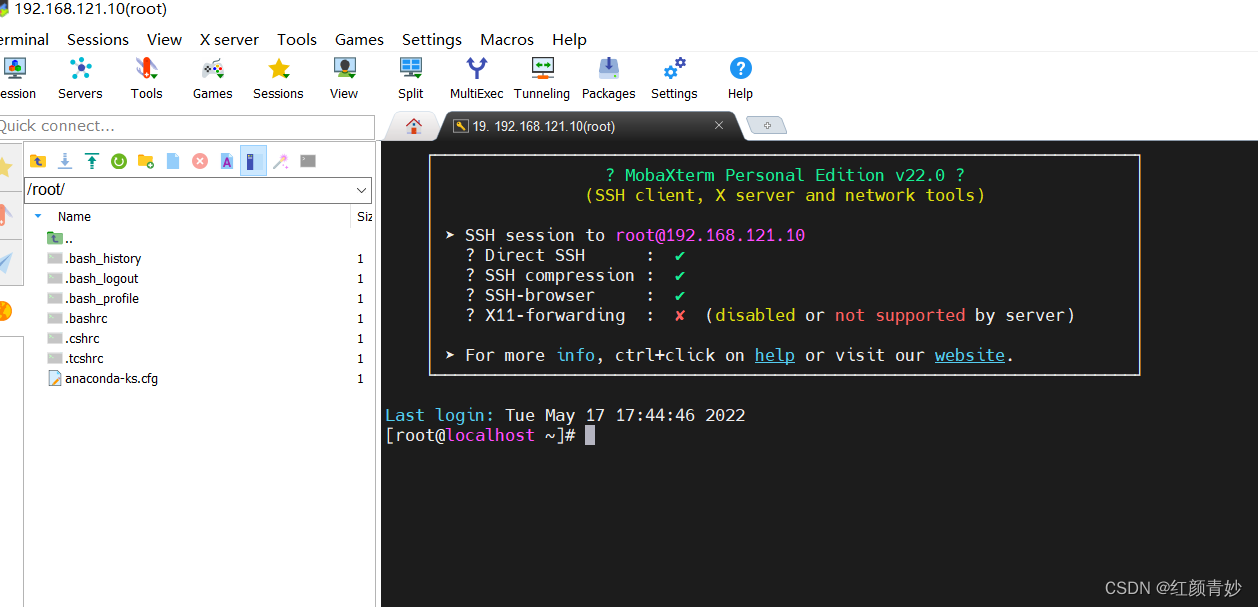
Task: Create a new folder in SFTP browser
Action: [x=146, y=161]
